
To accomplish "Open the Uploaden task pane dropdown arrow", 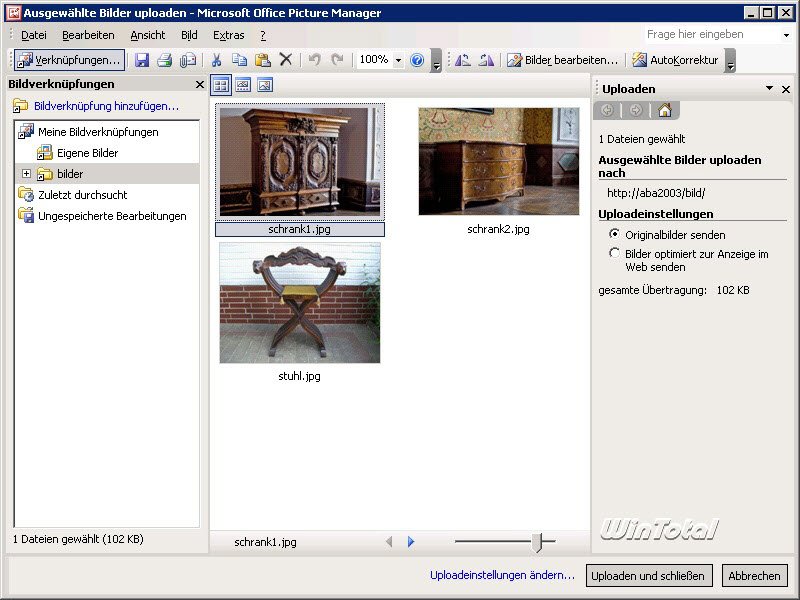I will pyautogui.click(x=769, y=88).
